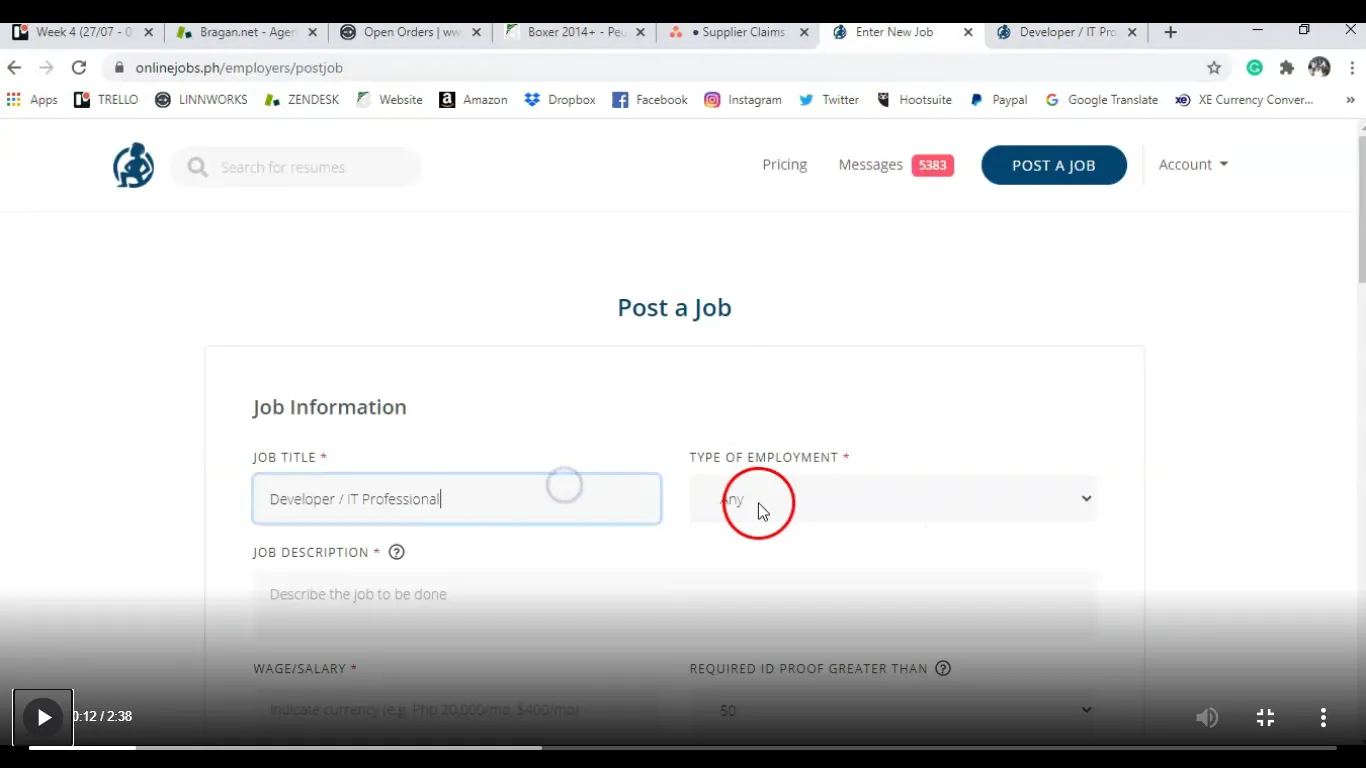Go back with the browser back arrow
This screenshot has width=1366, height=768.
(14, 68)
